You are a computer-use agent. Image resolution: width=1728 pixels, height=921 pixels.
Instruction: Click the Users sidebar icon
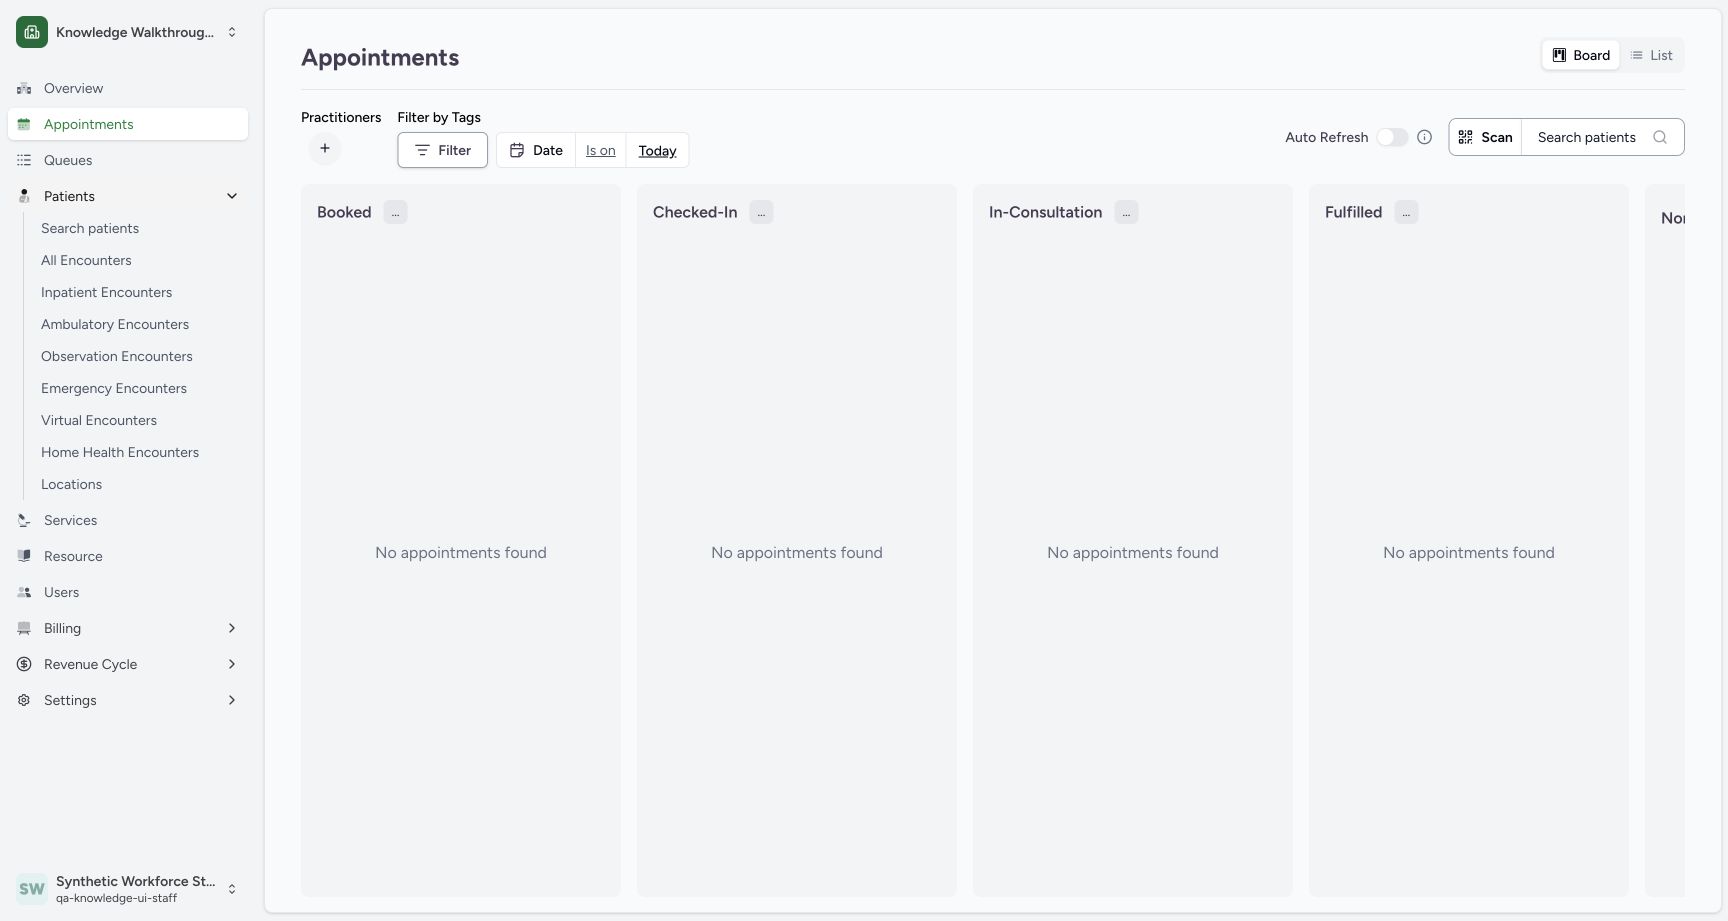click(24, 592)
